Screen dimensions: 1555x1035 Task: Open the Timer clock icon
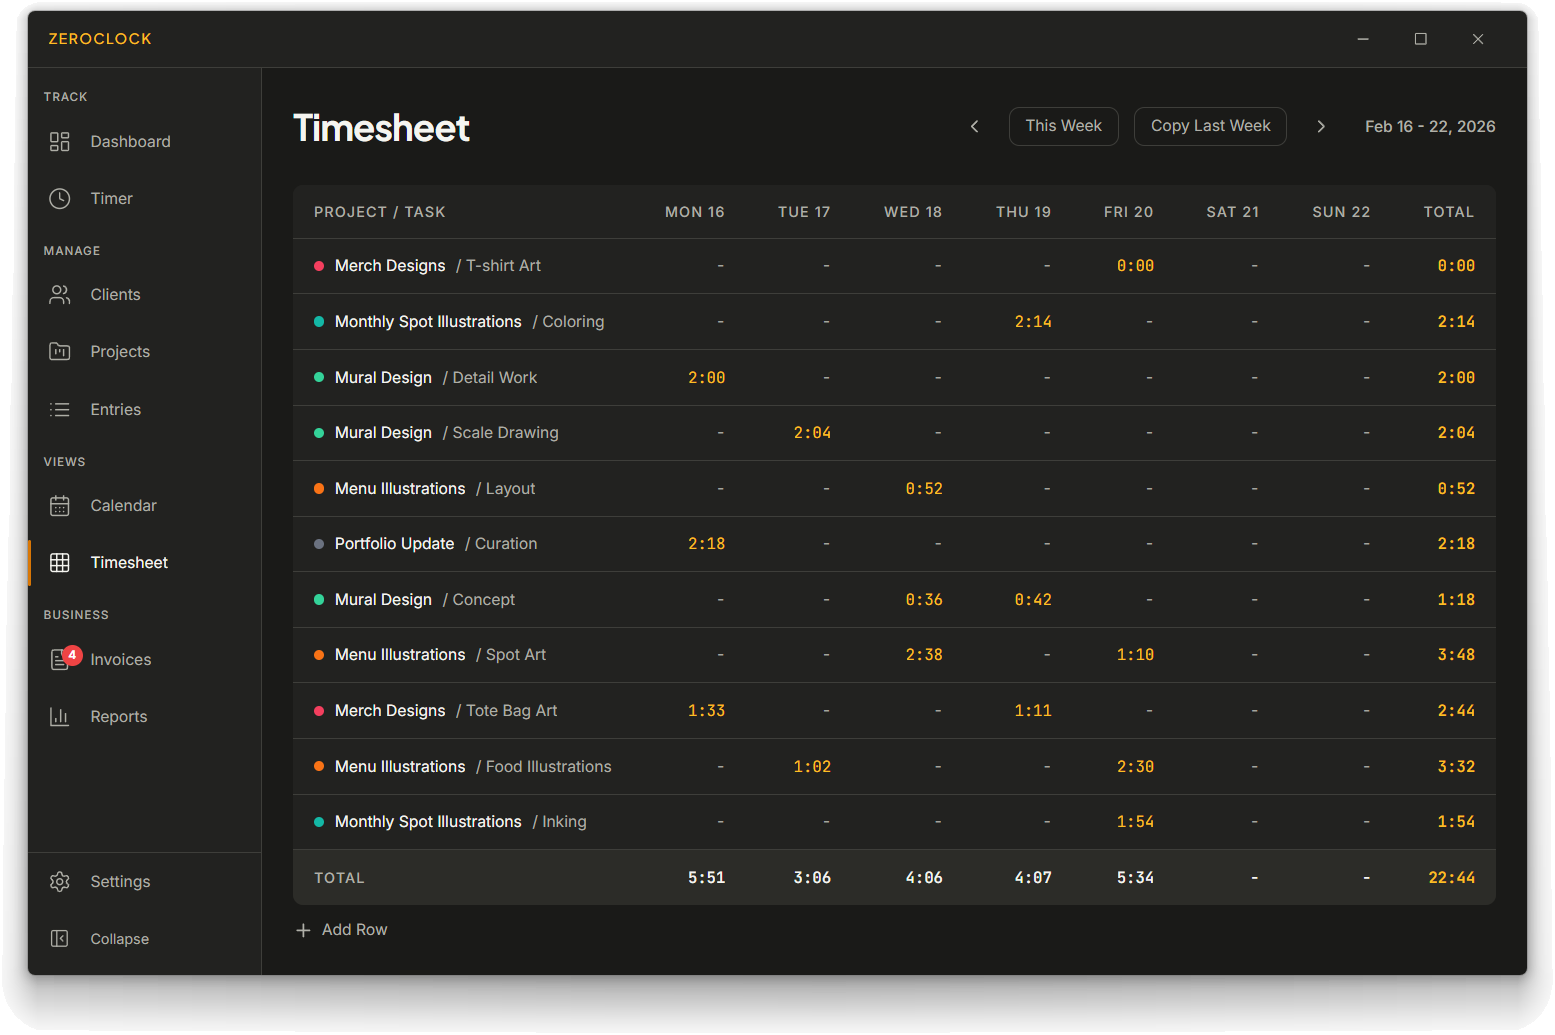[x=60, y=199]
